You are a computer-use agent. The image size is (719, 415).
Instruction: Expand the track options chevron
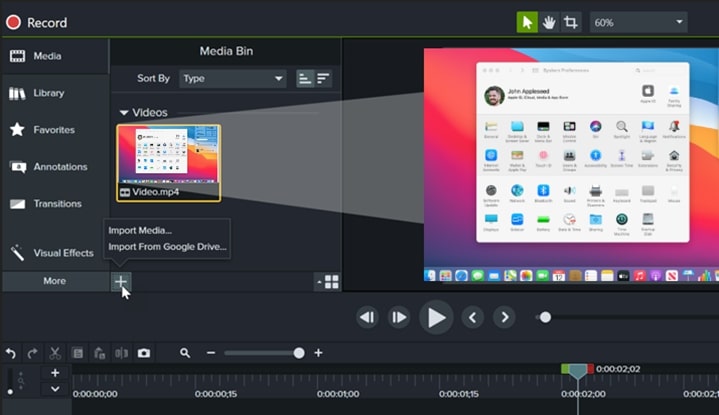pyautogui.click(x=55, y=389)
